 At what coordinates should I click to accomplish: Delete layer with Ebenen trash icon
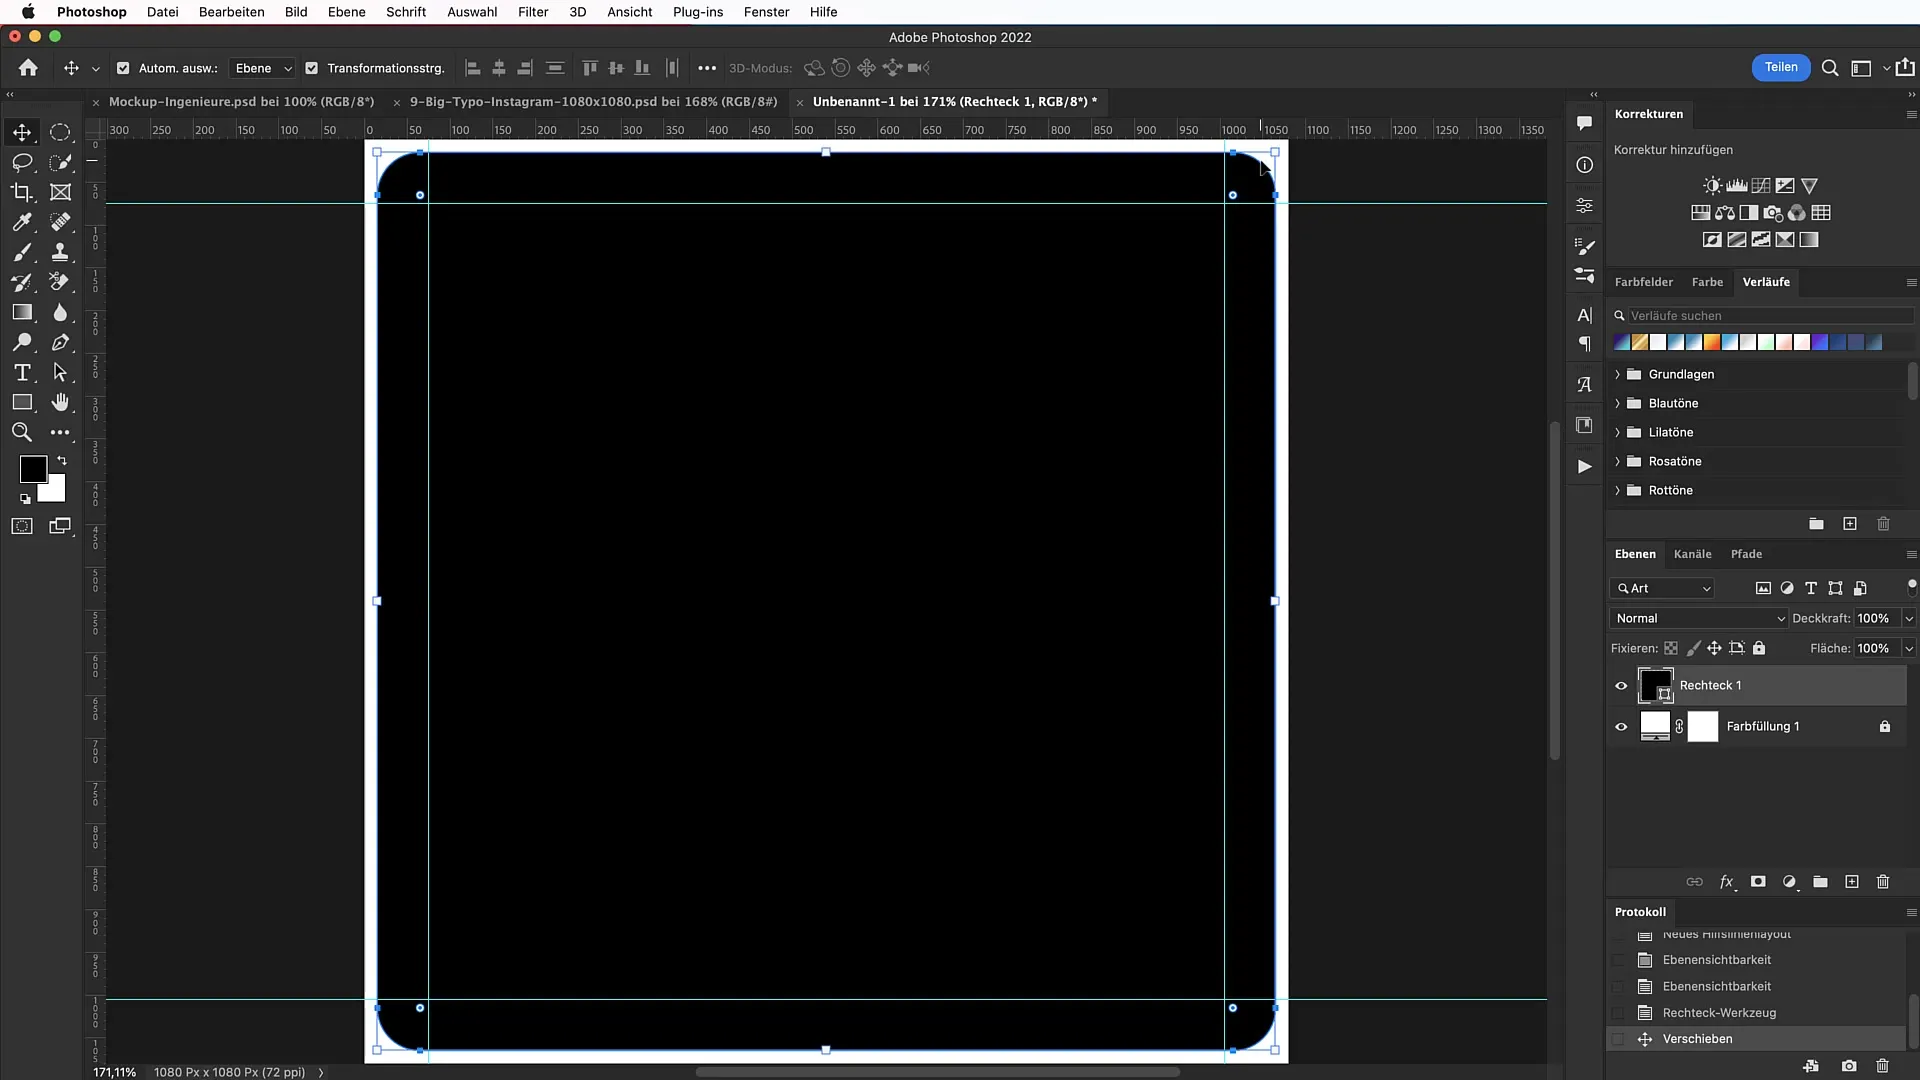[1883, 882]
